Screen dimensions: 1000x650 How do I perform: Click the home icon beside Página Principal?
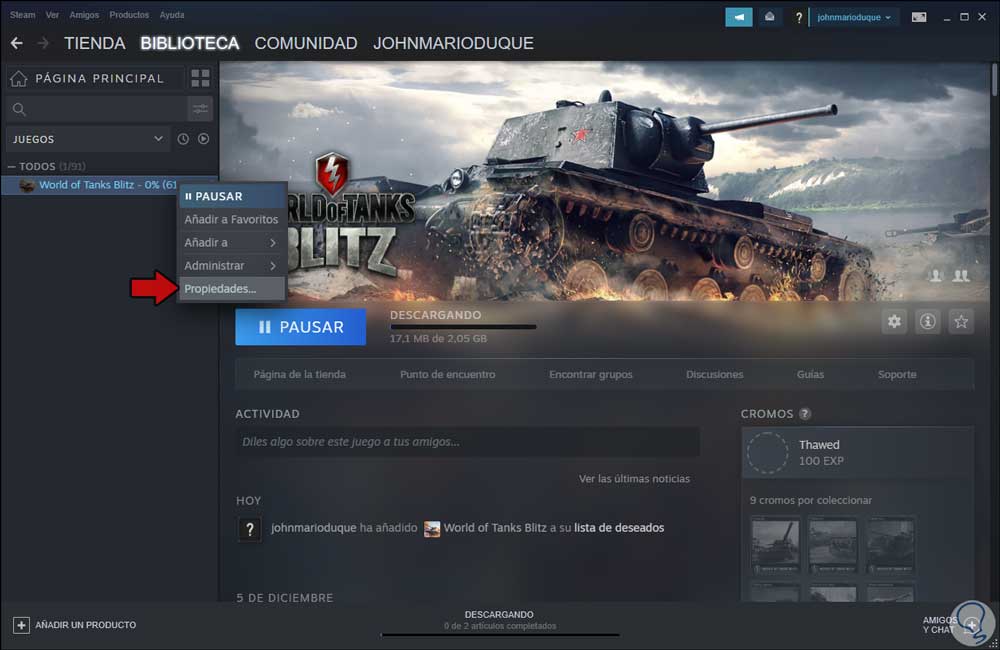(18, 78)
